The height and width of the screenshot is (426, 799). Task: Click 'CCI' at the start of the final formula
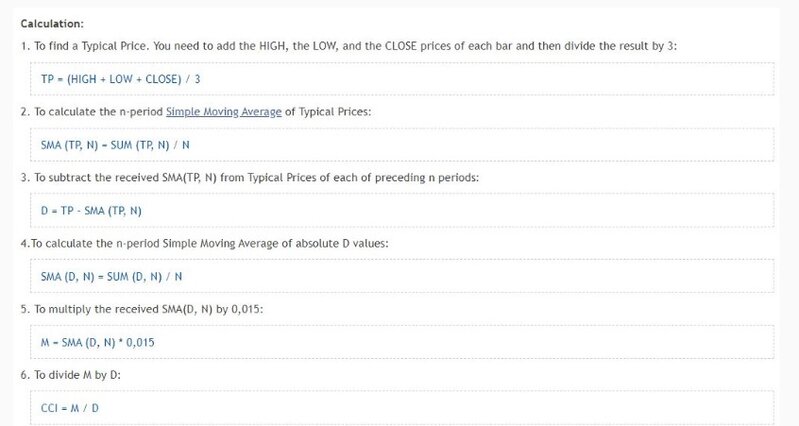[50, 408]
